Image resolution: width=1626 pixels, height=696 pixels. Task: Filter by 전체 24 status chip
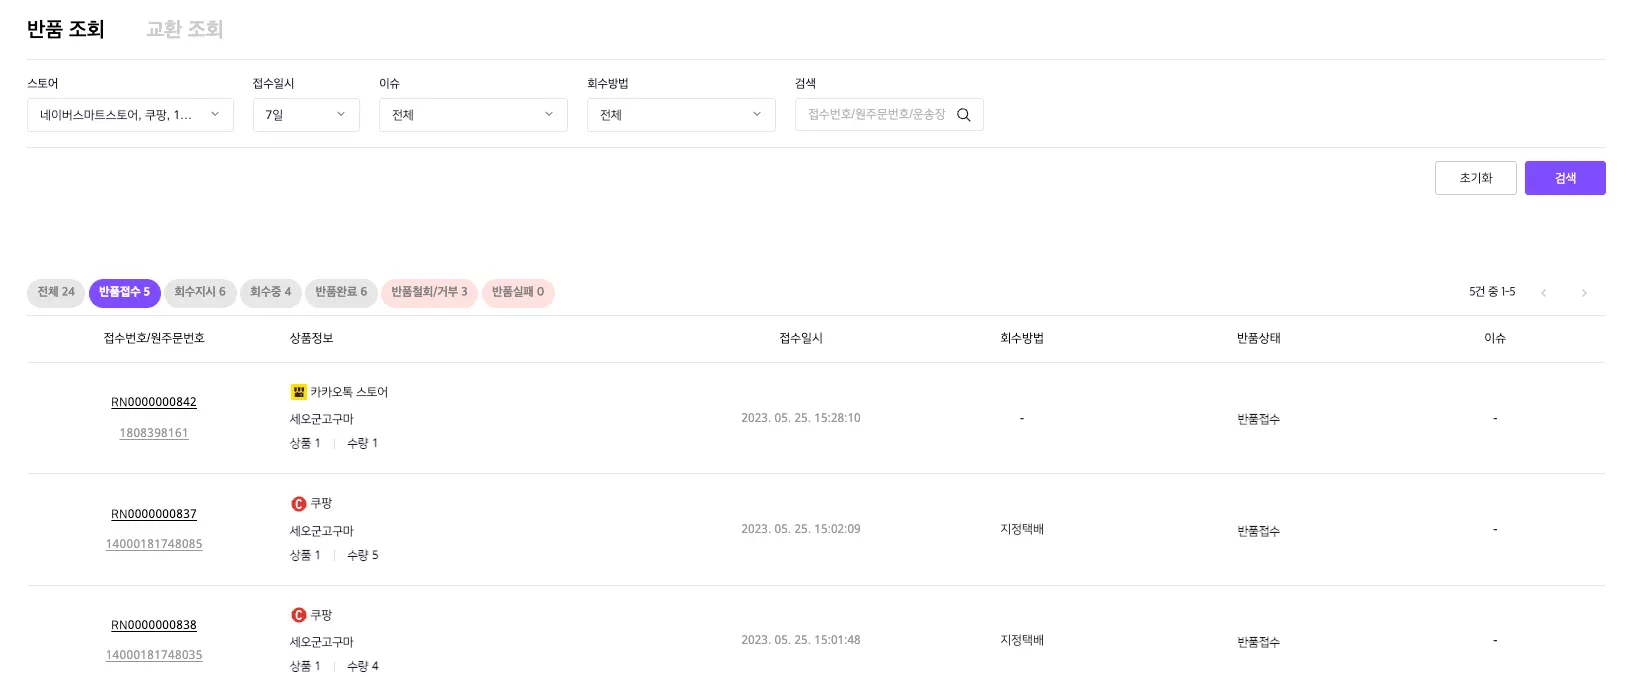[56, 292]
